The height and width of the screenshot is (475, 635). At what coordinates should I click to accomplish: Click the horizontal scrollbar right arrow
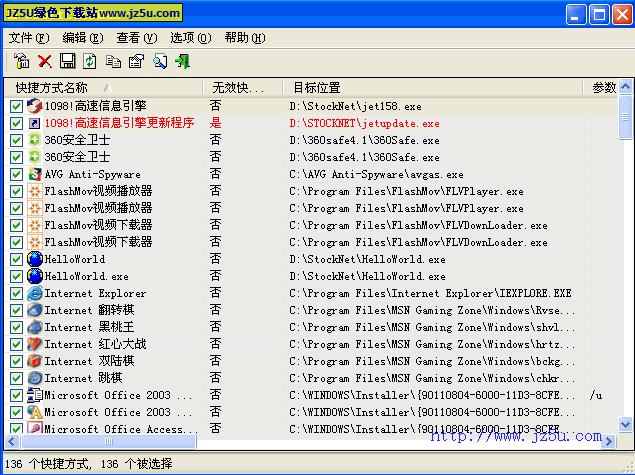(609, 441)
